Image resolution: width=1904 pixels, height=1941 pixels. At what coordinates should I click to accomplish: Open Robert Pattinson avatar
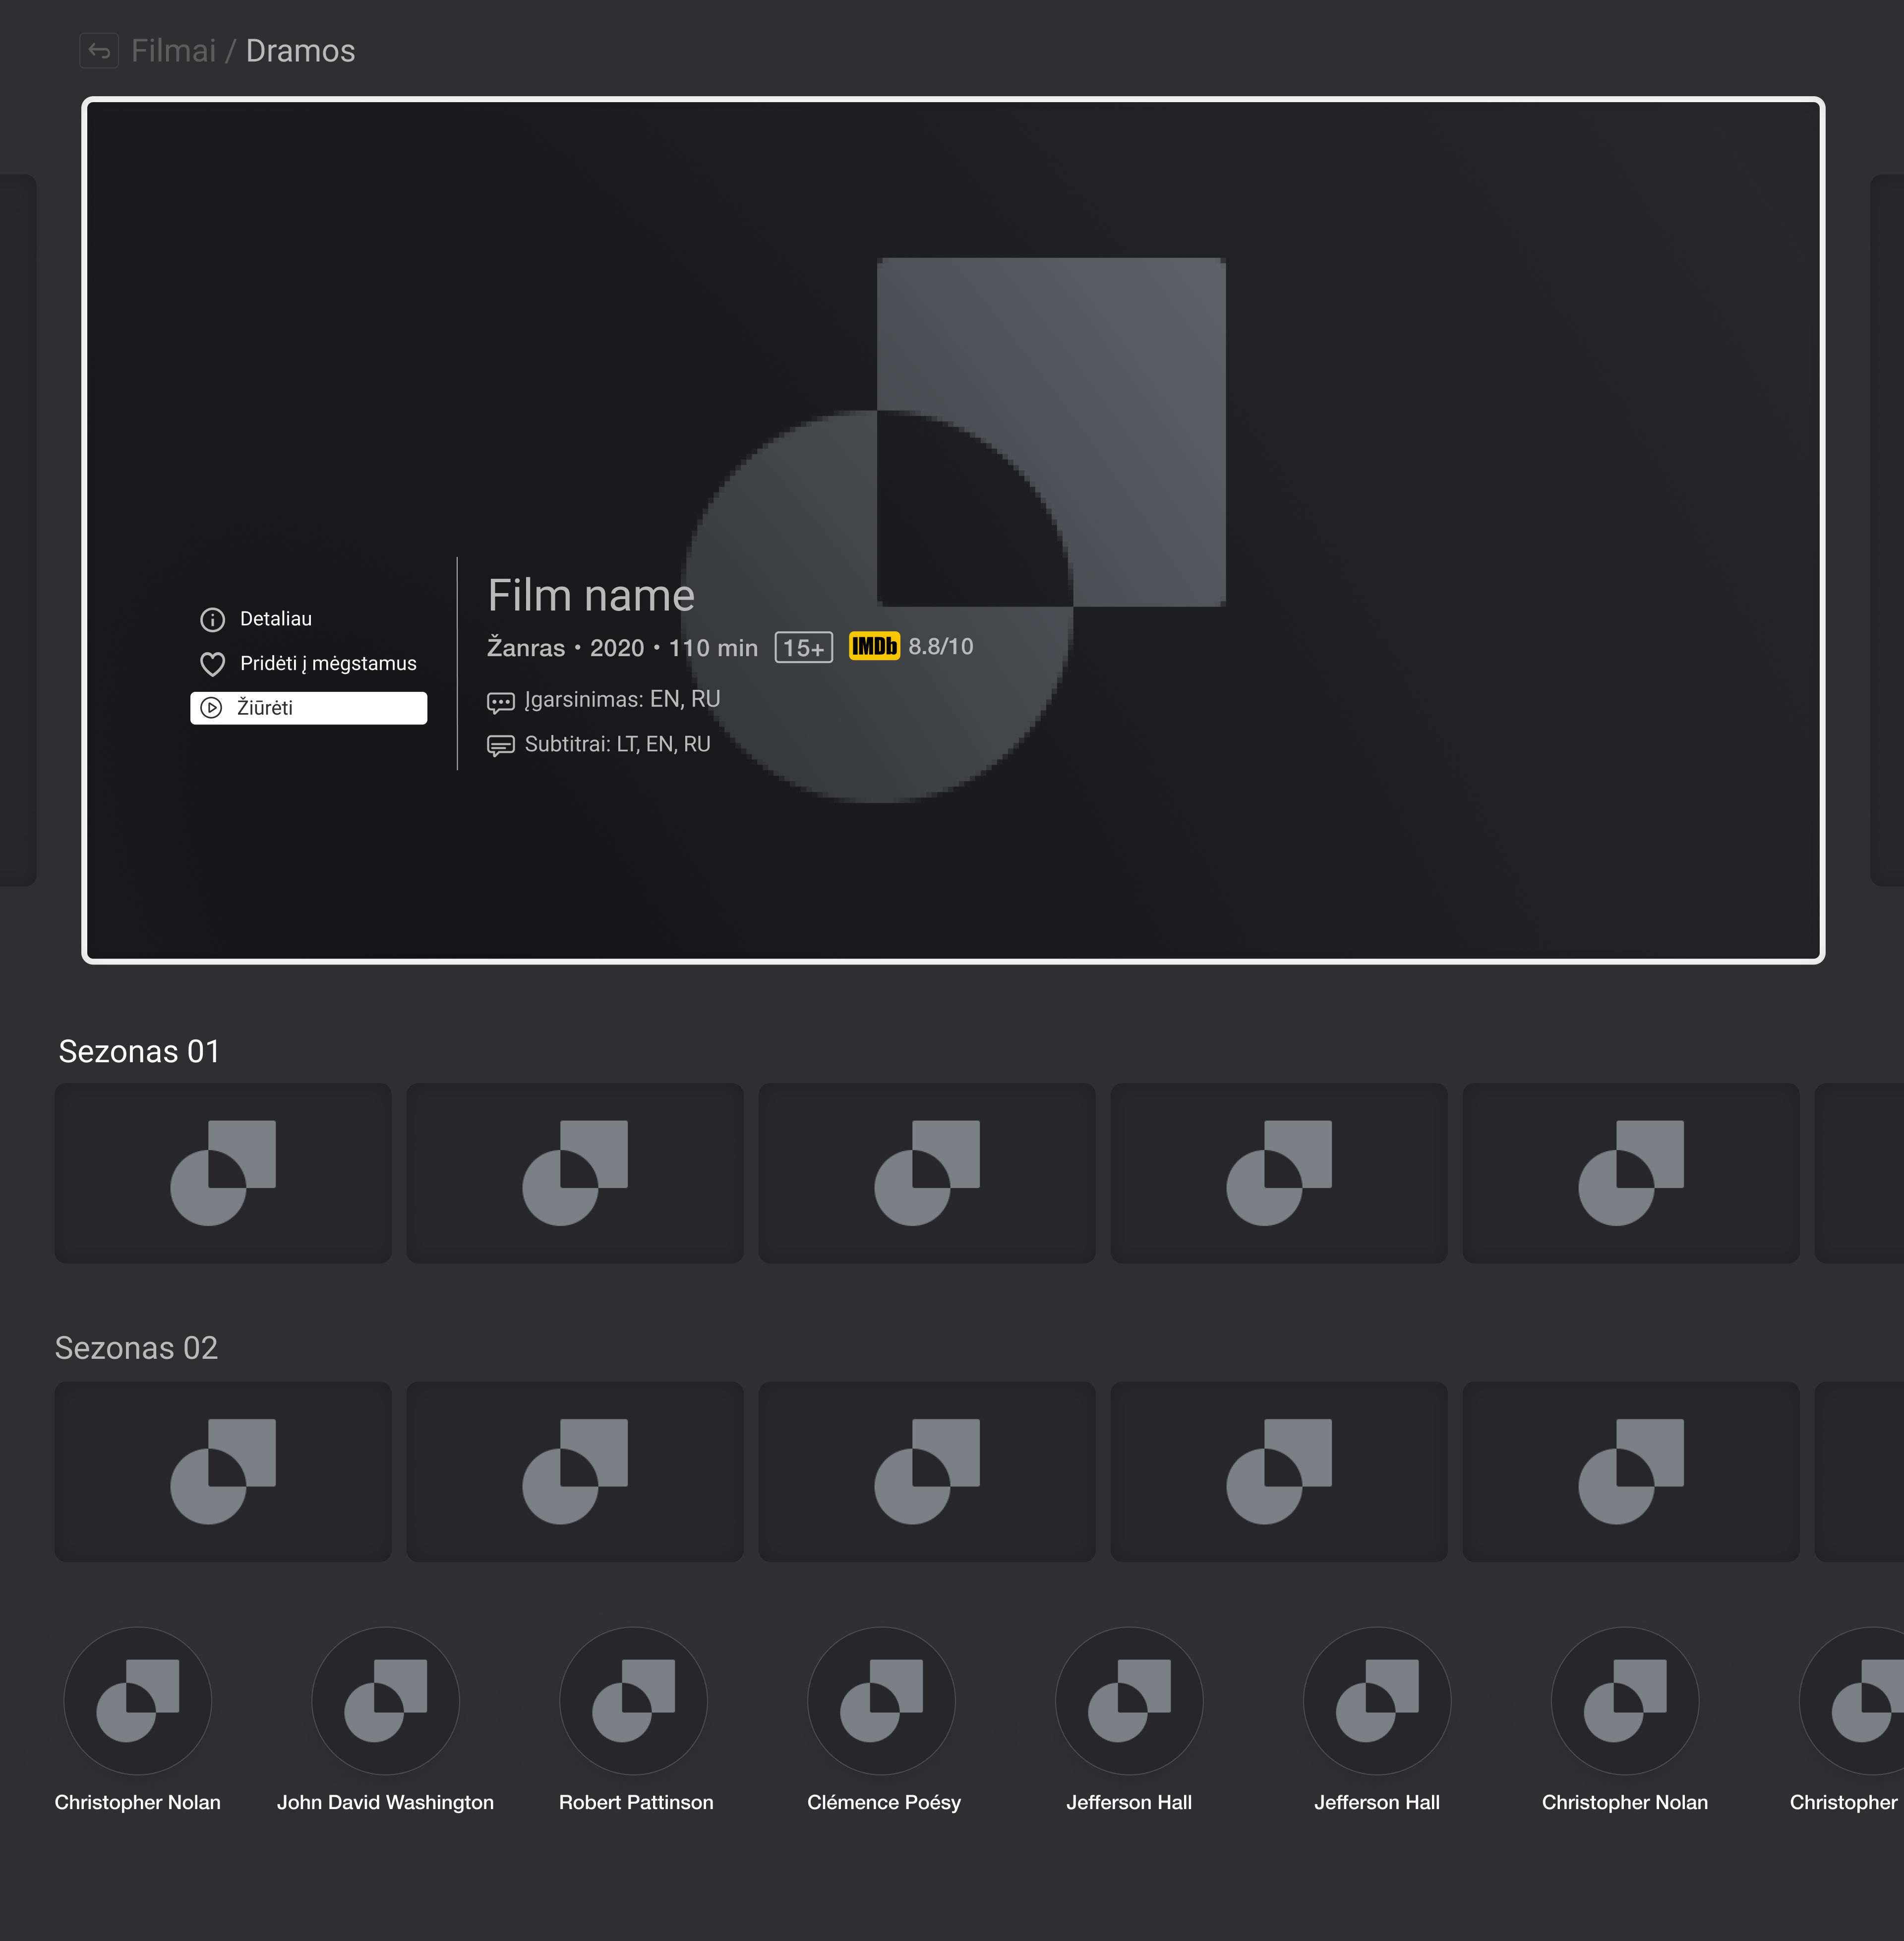(634, 1701)
